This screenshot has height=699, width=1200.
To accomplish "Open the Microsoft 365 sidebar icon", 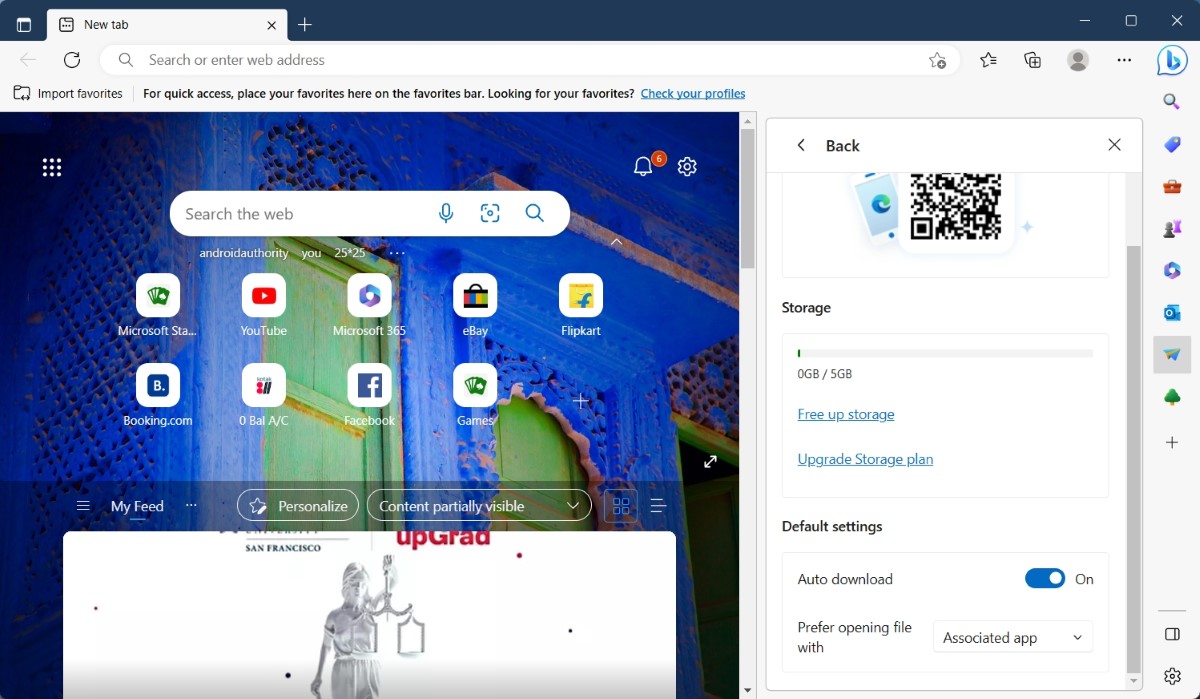I will tap(1172, 271).
